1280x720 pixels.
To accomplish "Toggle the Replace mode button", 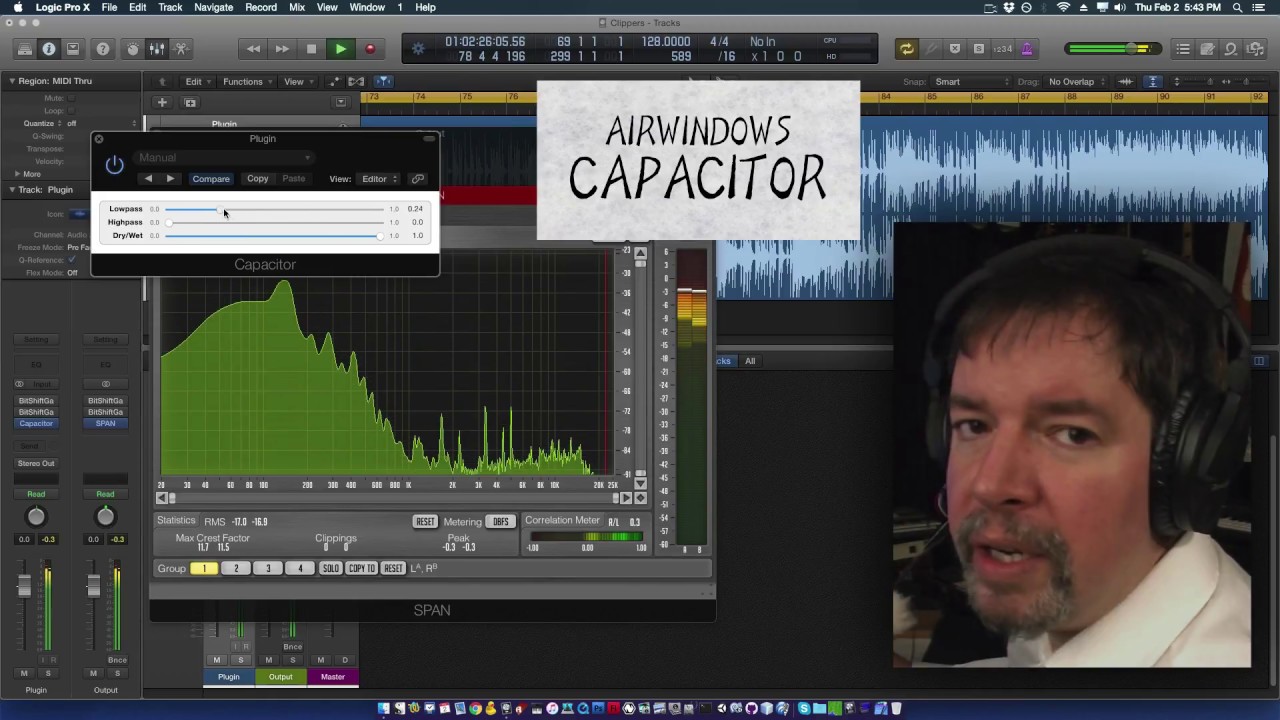I will [954, 49].
